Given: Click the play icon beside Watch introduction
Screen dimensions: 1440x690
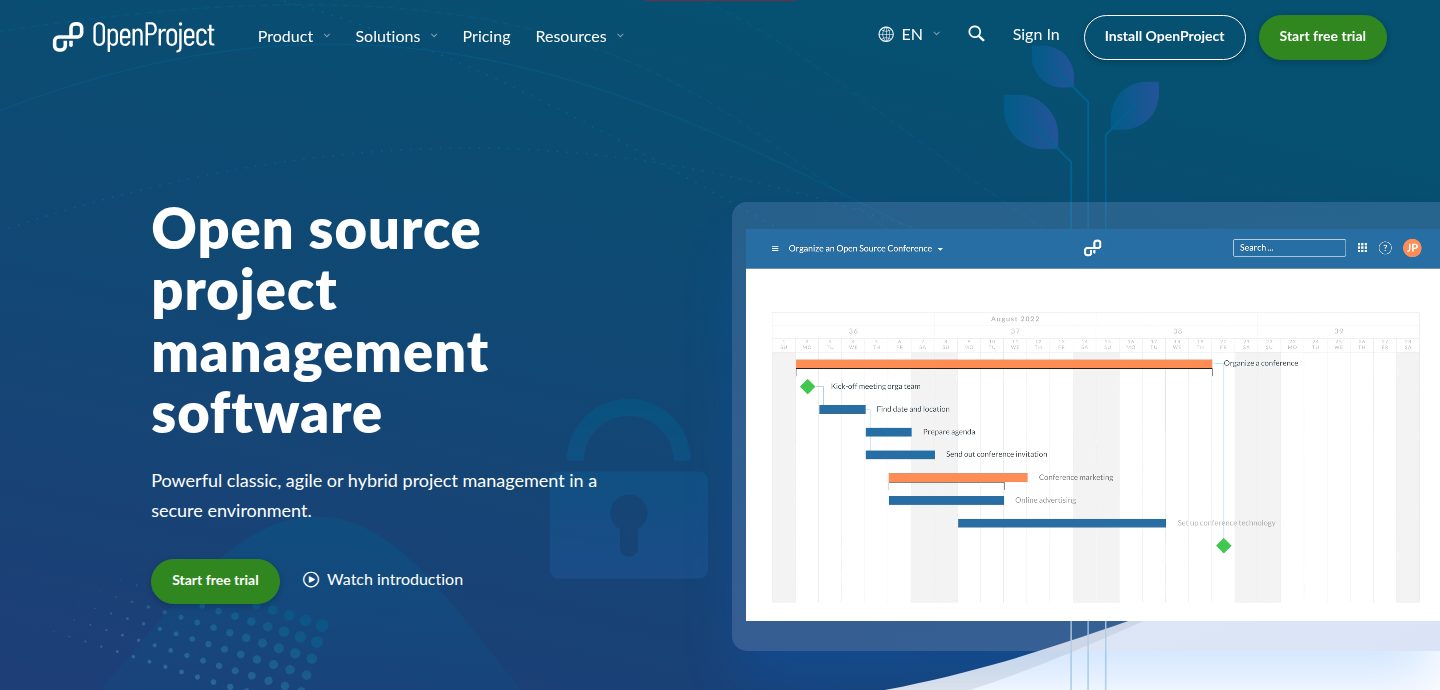Looking at the screenshot, I should tap(311, 579).
